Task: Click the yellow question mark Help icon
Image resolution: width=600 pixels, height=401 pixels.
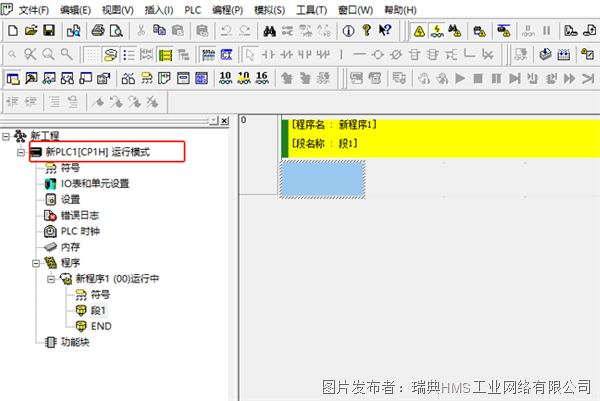Action: tap(367, 31)
